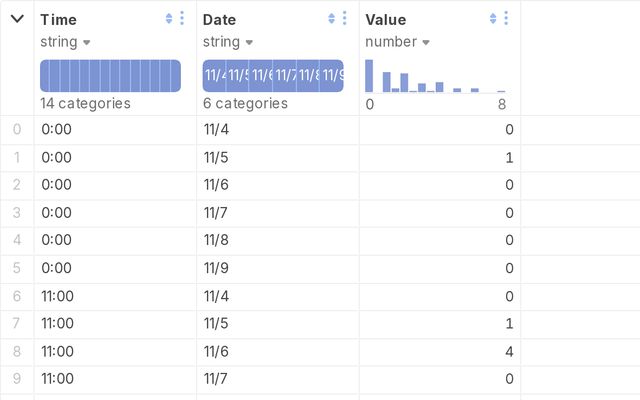This screenshot has height=400, width=640.
Task: Sort the Date column using arrows icon
Action: 332,19
